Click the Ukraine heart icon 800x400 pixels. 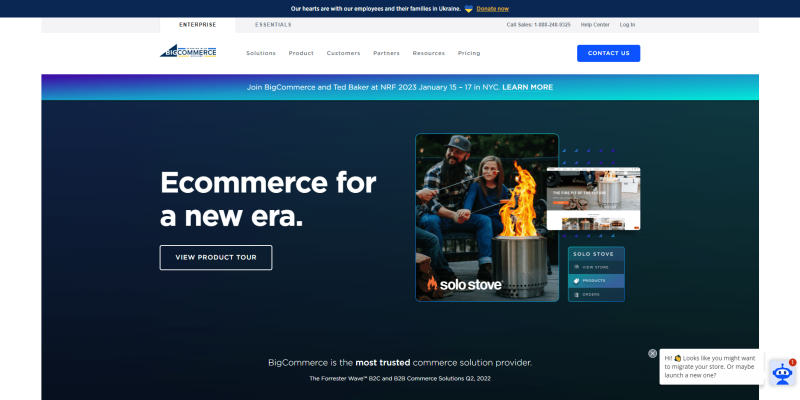(469, 9)
